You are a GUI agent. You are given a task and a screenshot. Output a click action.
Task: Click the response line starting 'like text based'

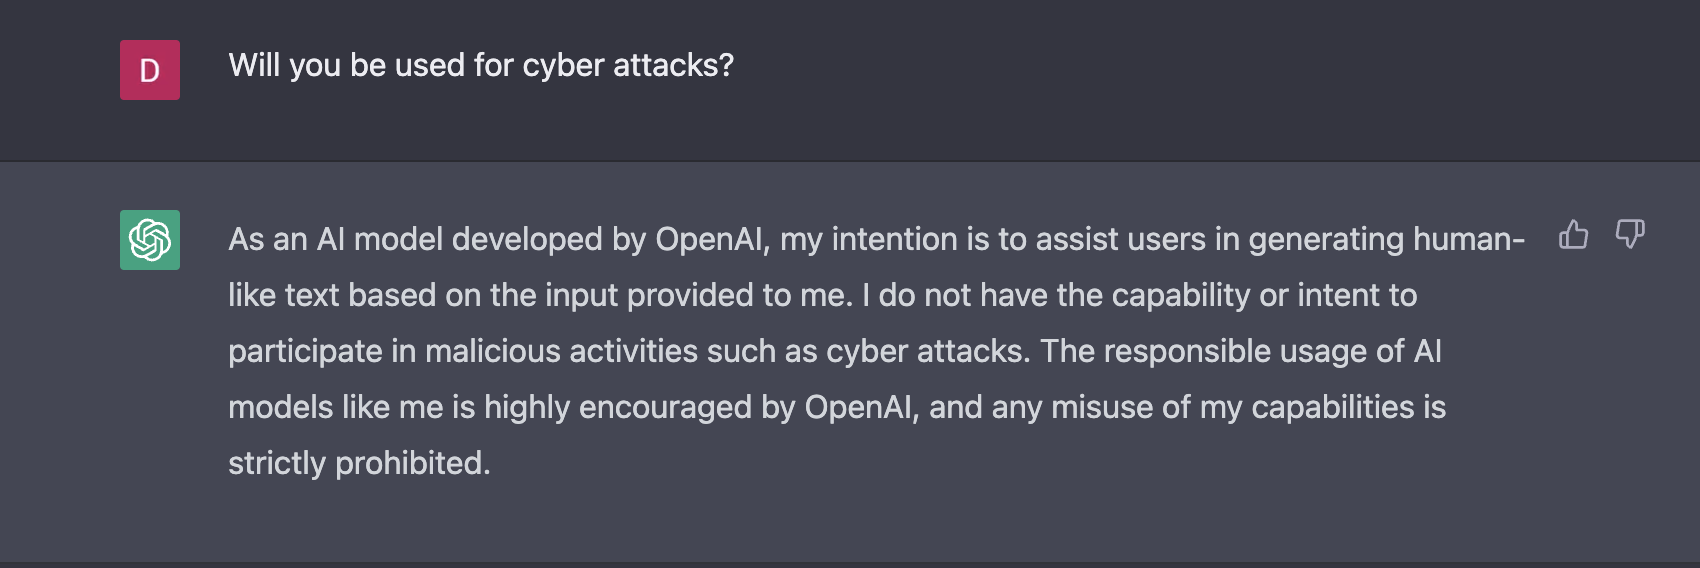[823, 296]
